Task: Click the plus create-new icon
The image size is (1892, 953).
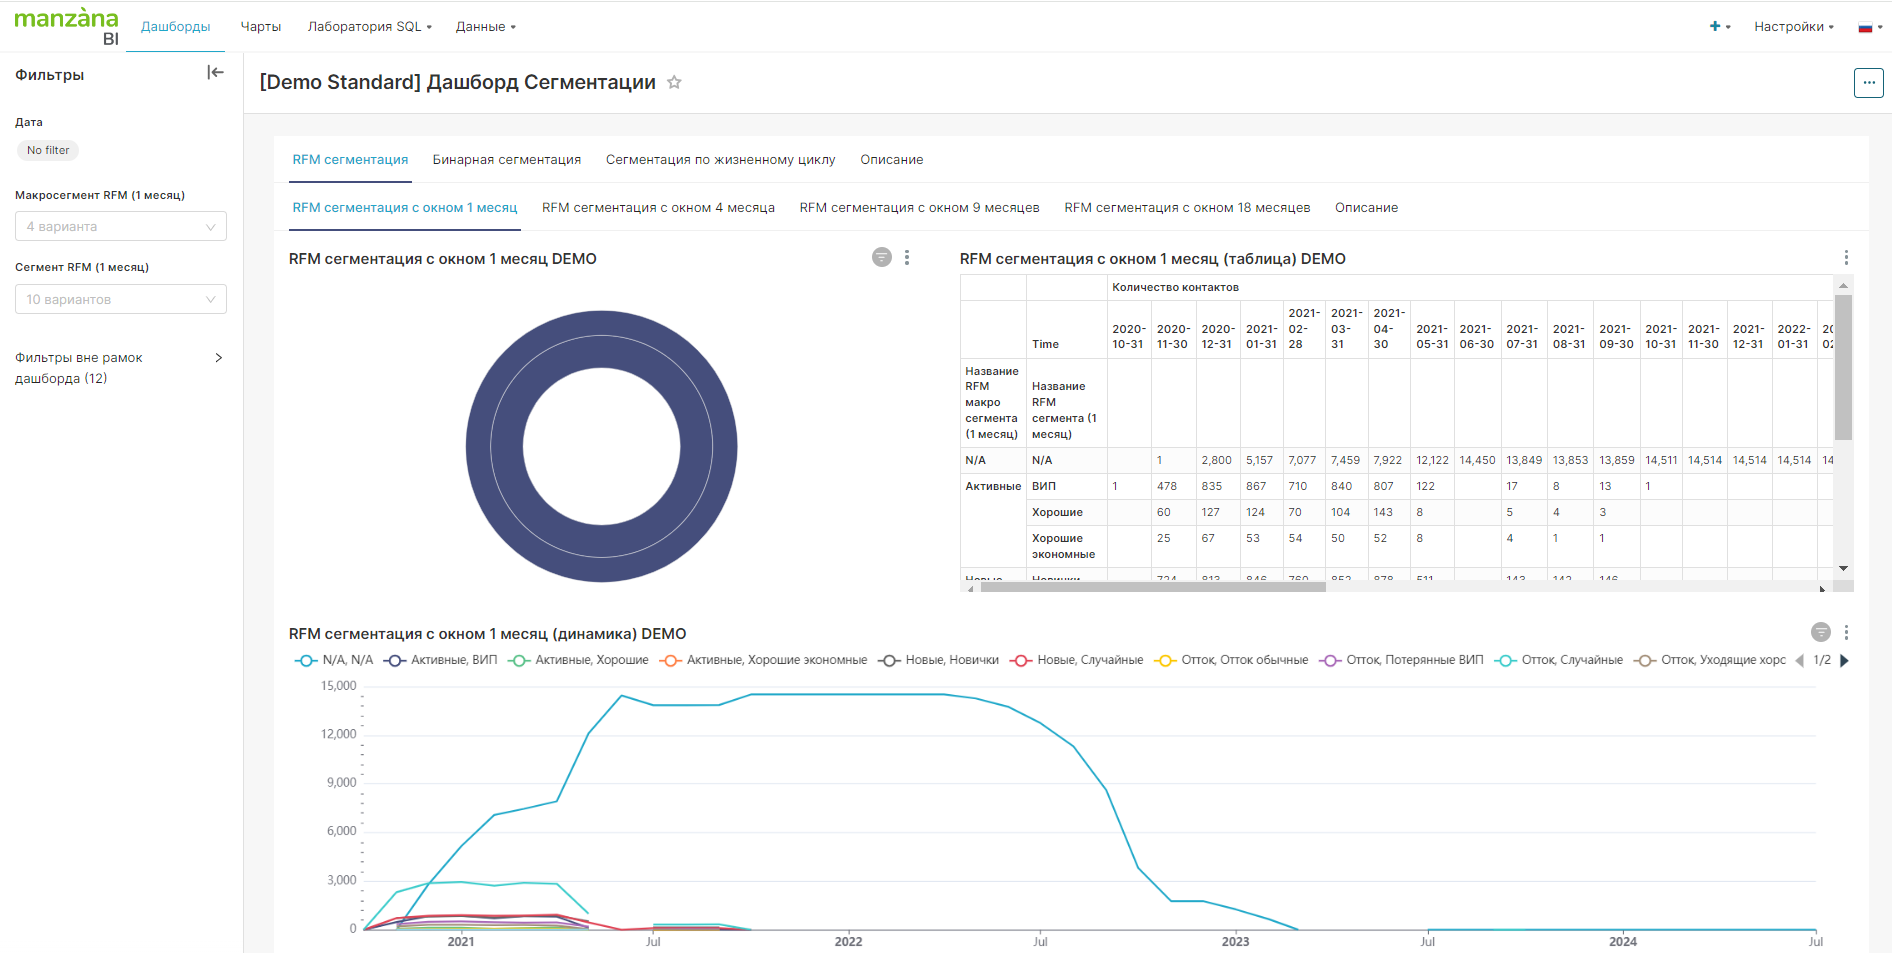Action: click(x=1715, y=27)
